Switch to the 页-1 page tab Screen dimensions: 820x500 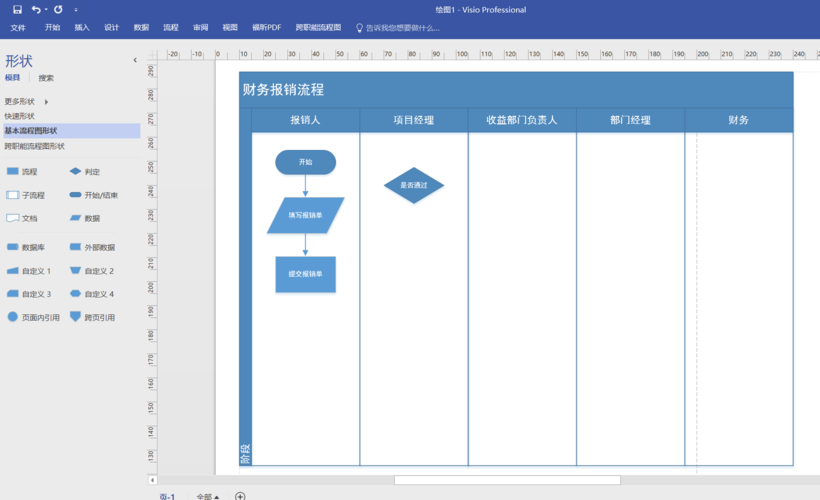pos(167,496)
